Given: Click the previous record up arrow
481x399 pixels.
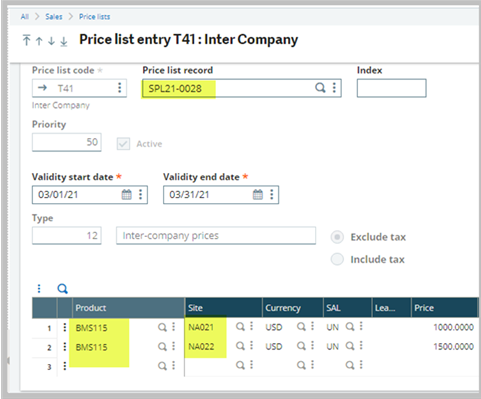Looking at the screenshot, I should tap(39, 41).
